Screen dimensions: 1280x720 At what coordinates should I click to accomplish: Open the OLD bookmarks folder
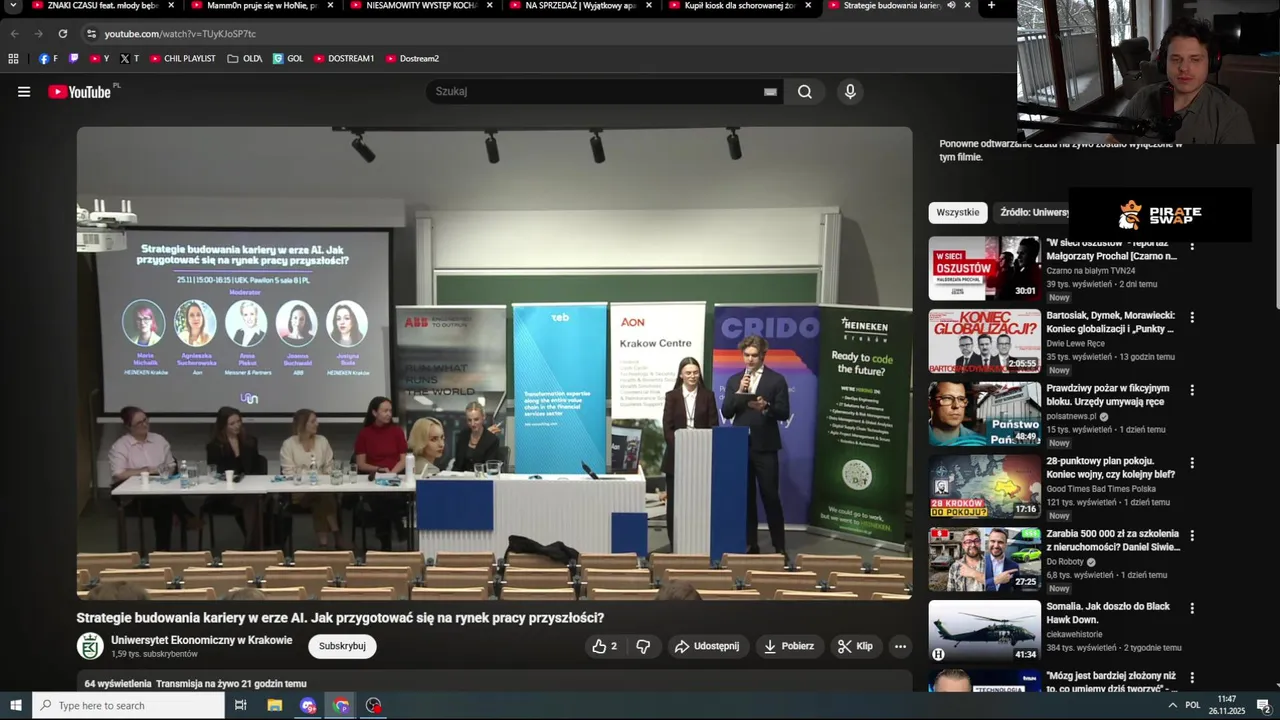coord(245,59)
